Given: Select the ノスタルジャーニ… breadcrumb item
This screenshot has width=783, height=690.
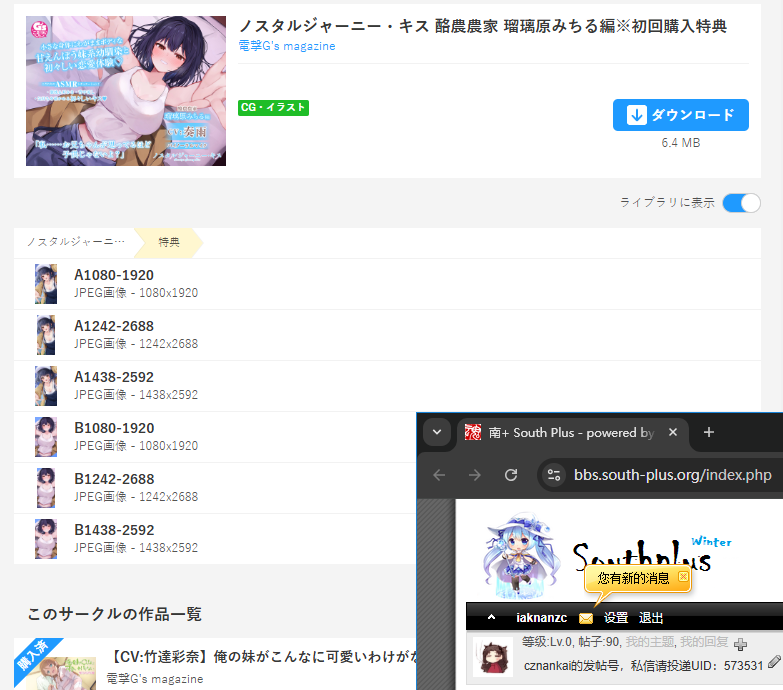Looking at the screenshot, I should (75, 242).
